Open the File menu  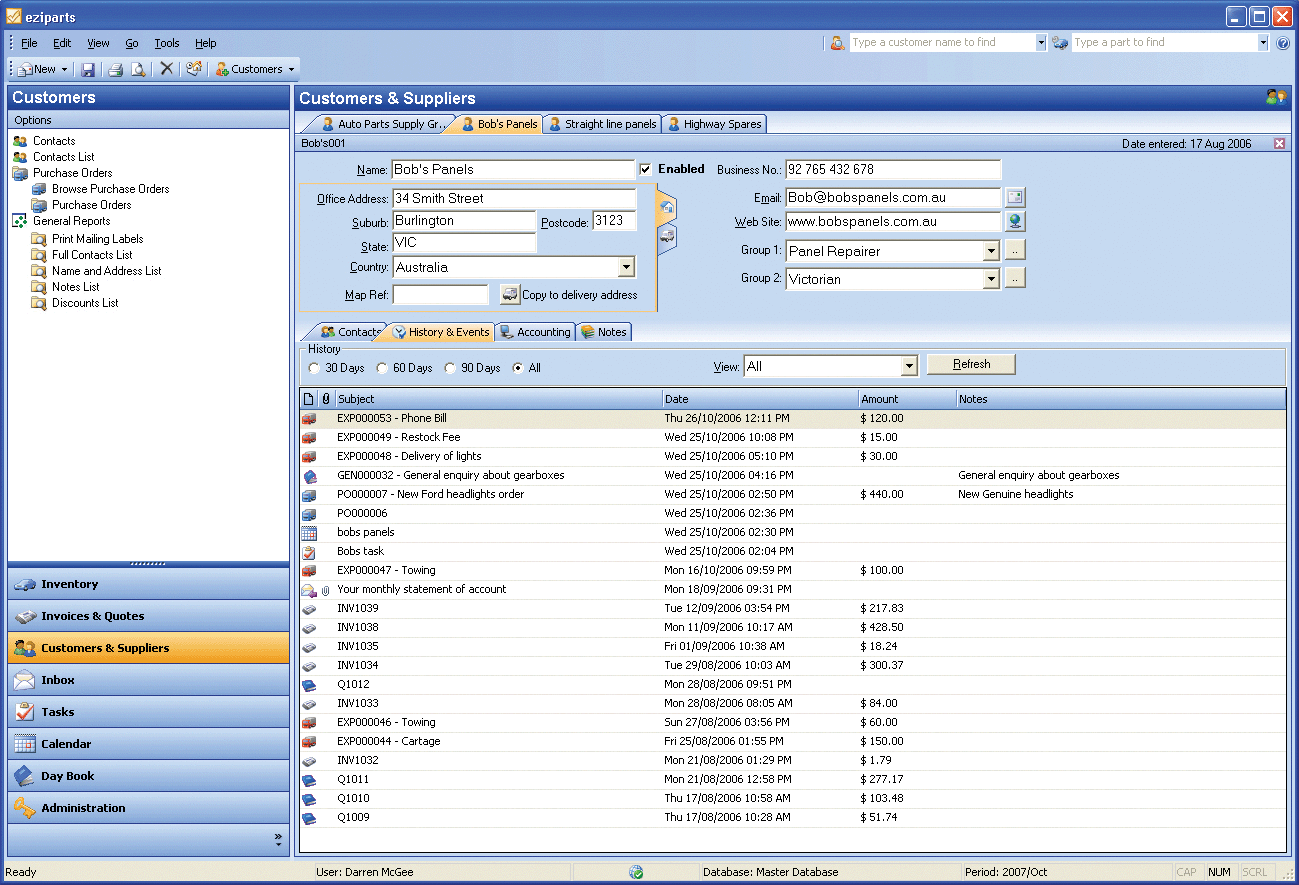pos(29,43)
